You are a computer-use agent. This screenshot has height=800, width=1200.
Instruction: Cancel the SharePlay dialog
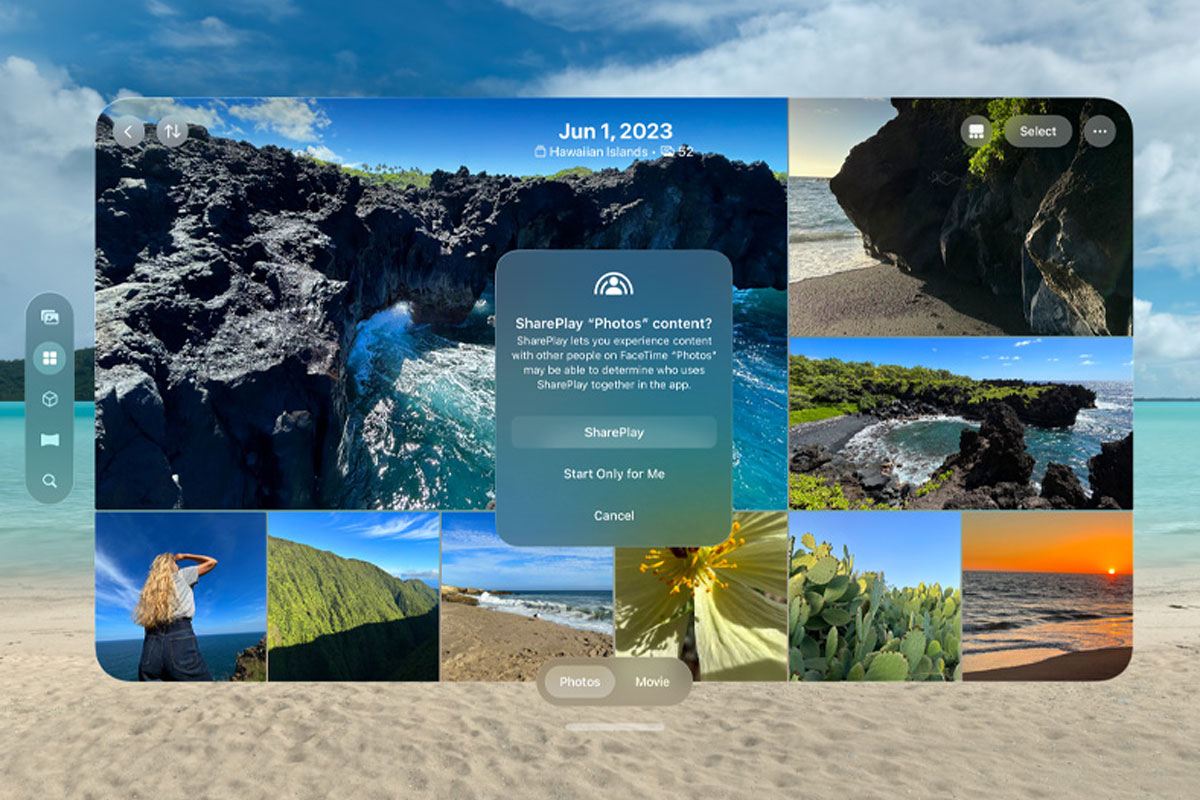click(x=613, y=515)
